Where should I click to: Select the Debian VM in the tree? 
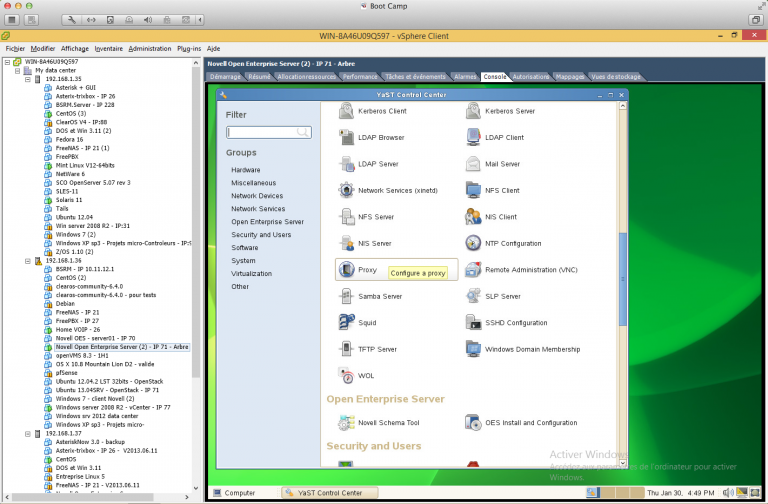tap(65, 304)
